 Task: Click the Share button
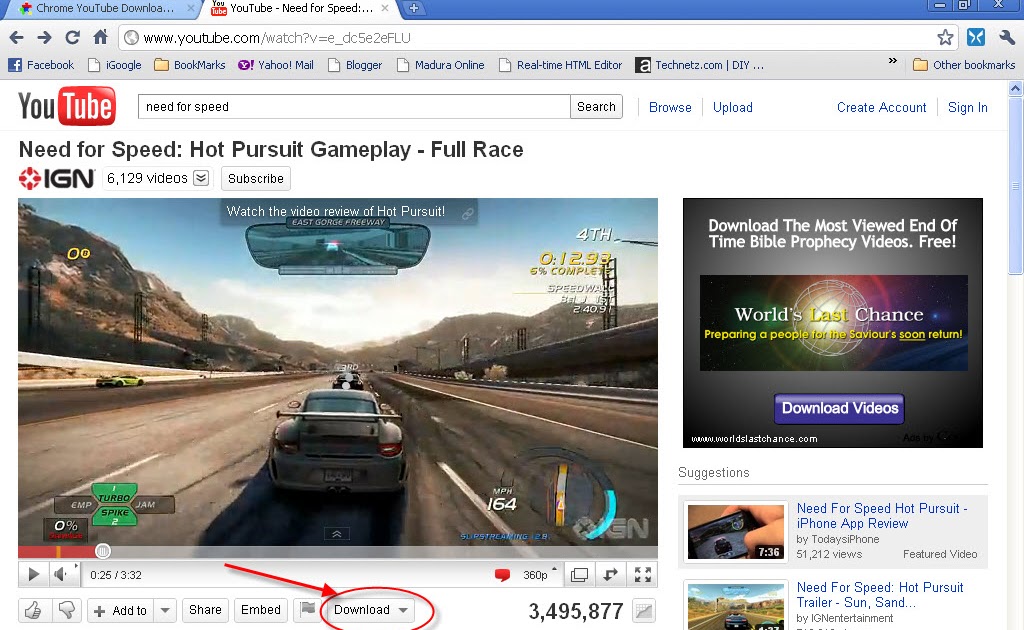pos(205,610)
